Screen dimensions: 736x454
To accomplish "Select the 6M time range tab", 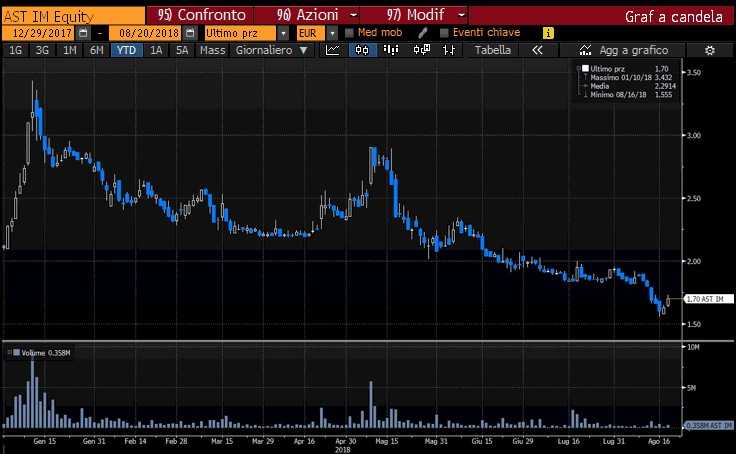I will [96, 50].
